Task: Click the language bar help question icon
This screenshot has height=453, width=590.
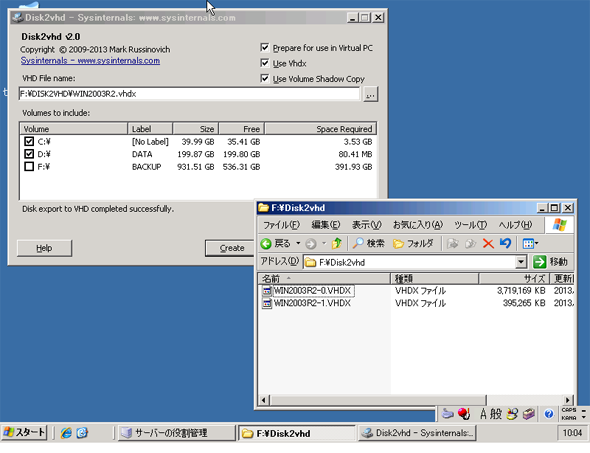Action: (549, 414)
